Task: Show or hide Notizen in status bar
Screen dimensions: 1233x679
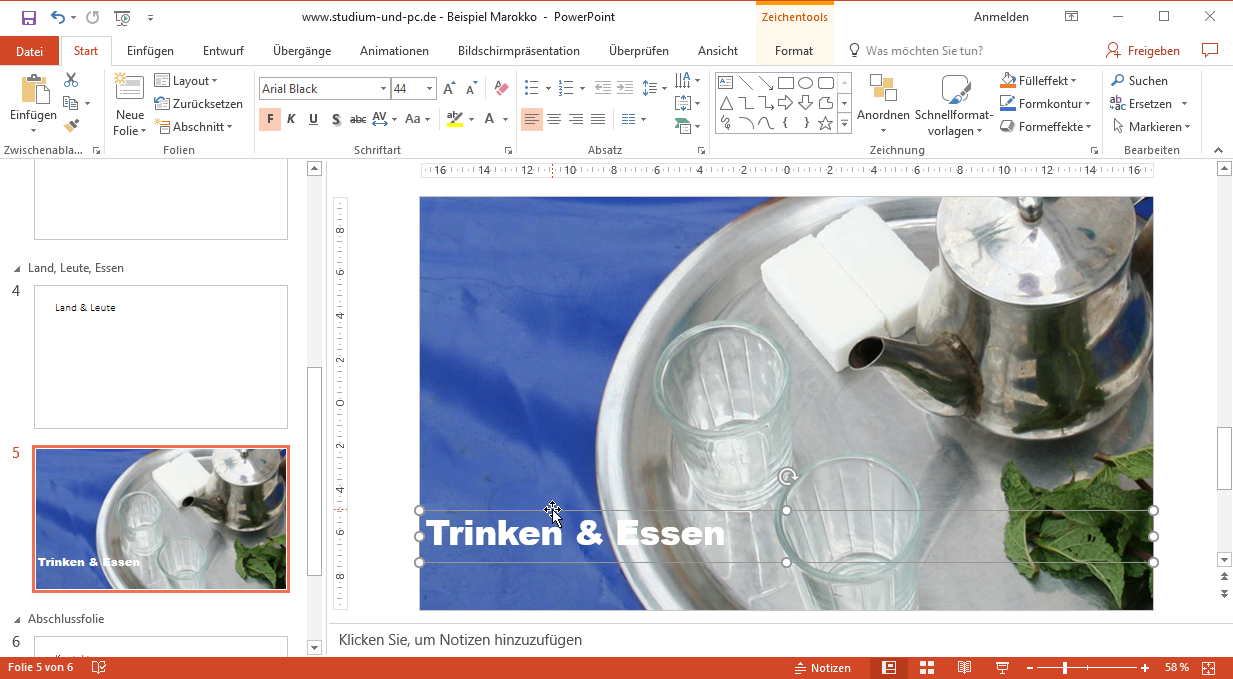Action: coord(823,668)
